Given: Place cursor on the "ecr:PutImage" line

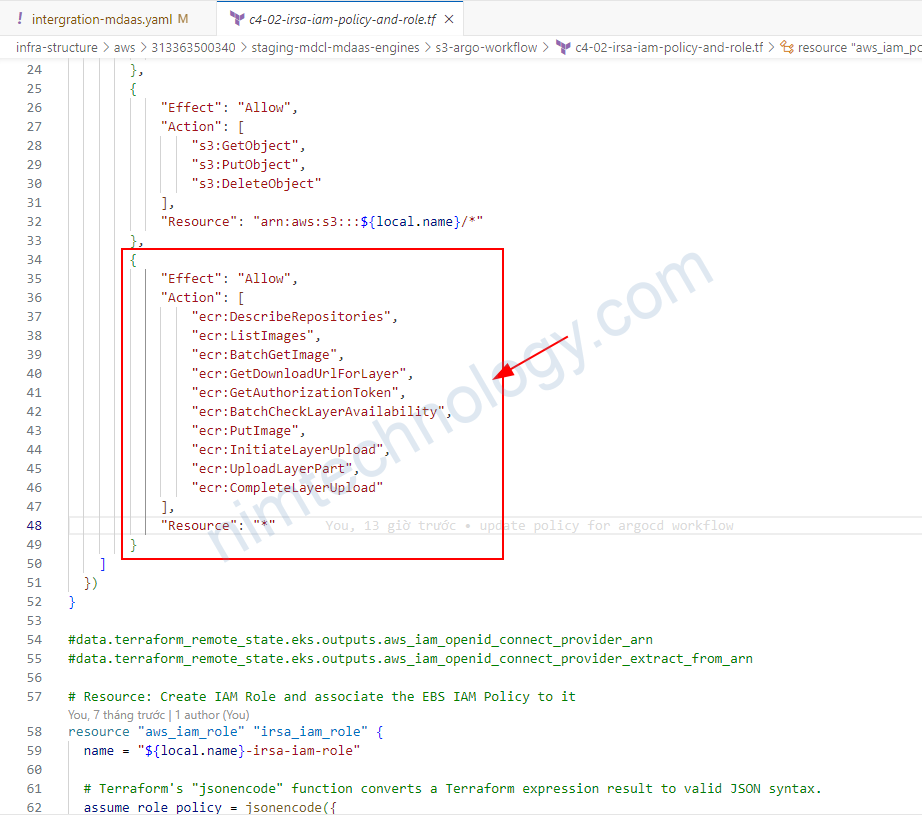Looking at the screenshot, I should 246,430.
